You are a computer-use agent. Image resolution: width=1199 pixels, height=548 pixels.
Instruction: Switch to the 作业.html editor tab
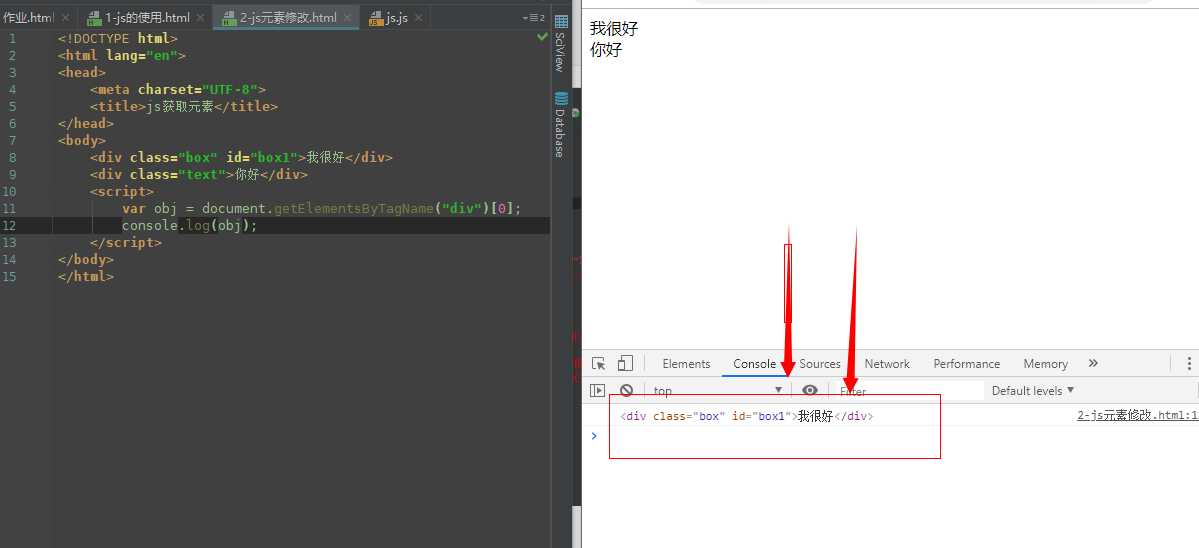pos(28,18)
